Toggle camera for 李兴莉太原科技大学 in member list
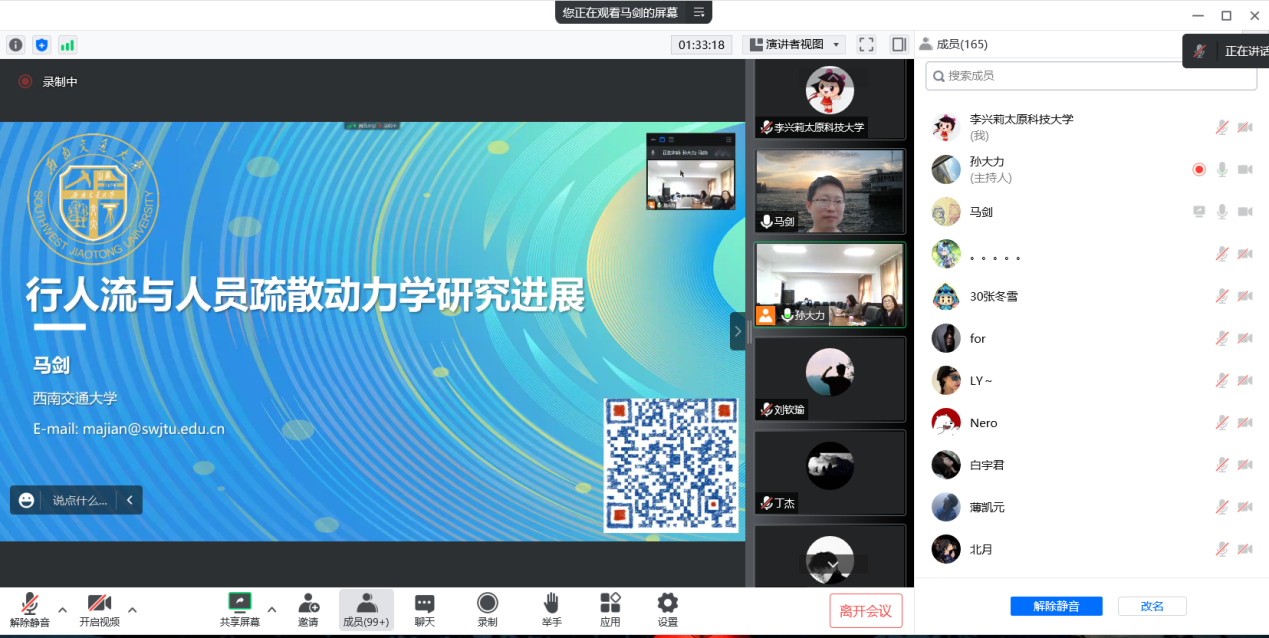The image size is (1269, 638). (1245, 127)
